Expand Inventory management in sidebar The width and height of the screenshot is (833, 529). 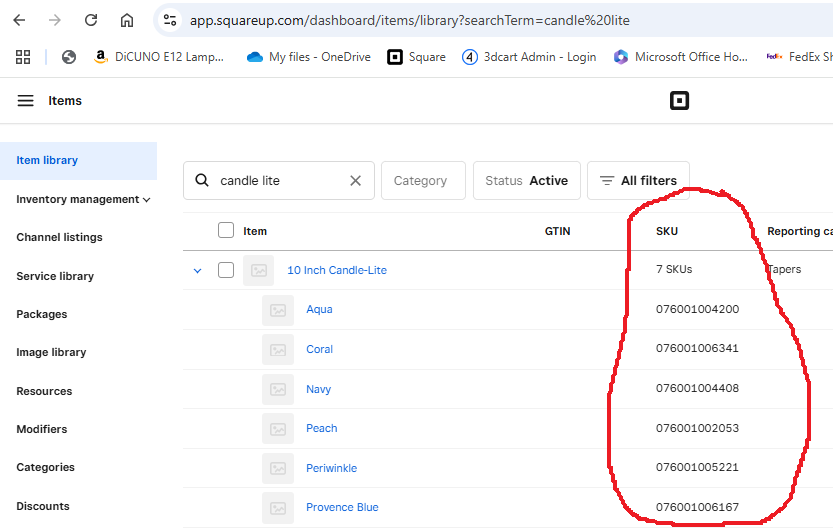pyautogui.click(x=83, y=199)
